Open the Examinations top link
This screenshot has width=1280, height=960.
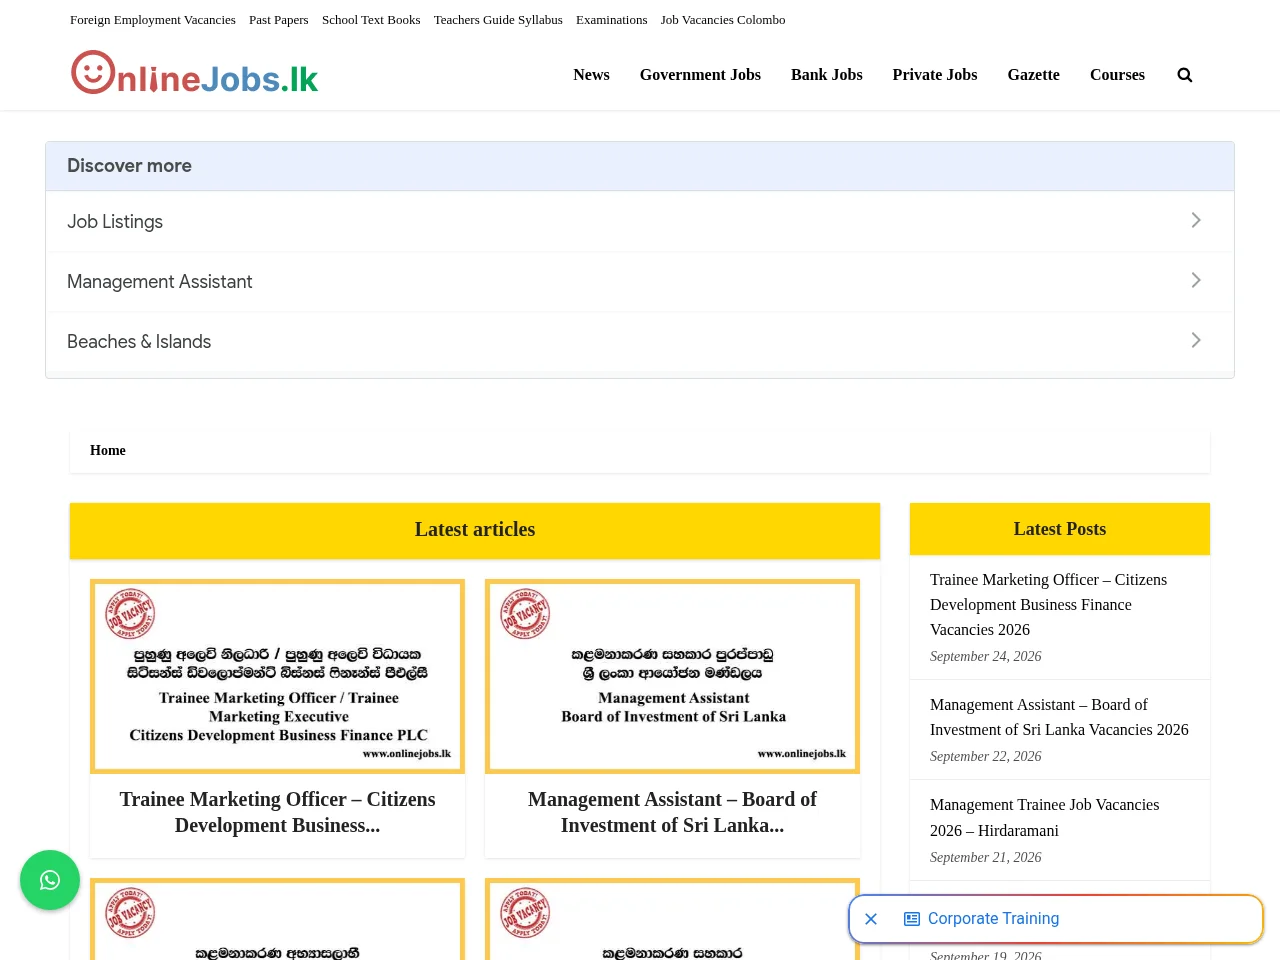[612, 20]
